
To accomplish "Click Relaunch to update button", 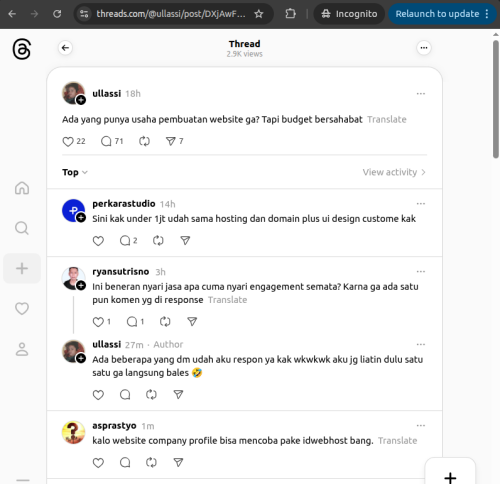I will click(442, 14).
